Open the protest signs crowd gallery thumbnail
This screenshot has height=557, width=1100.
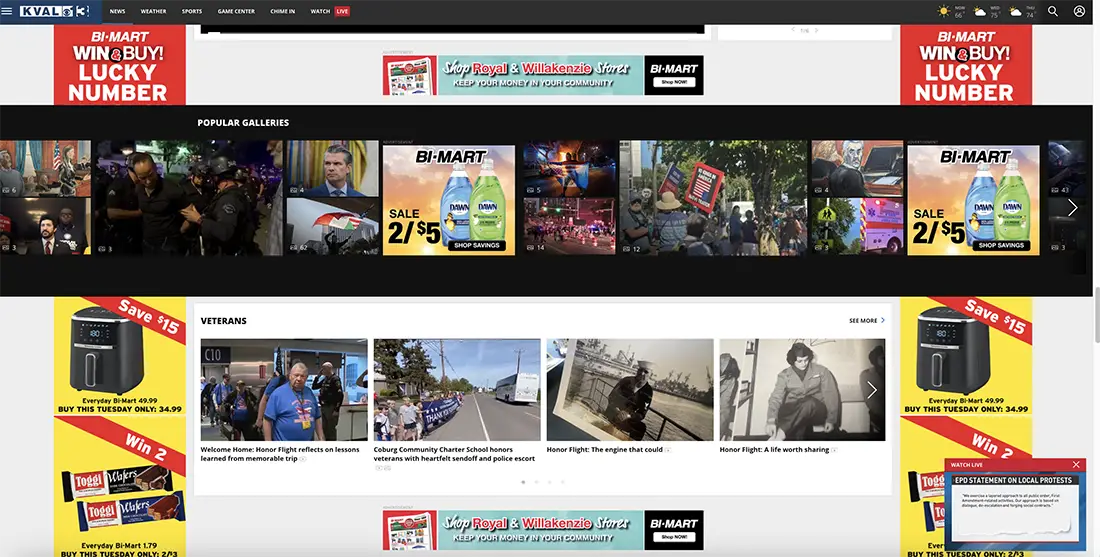click(x=713, y=198)
